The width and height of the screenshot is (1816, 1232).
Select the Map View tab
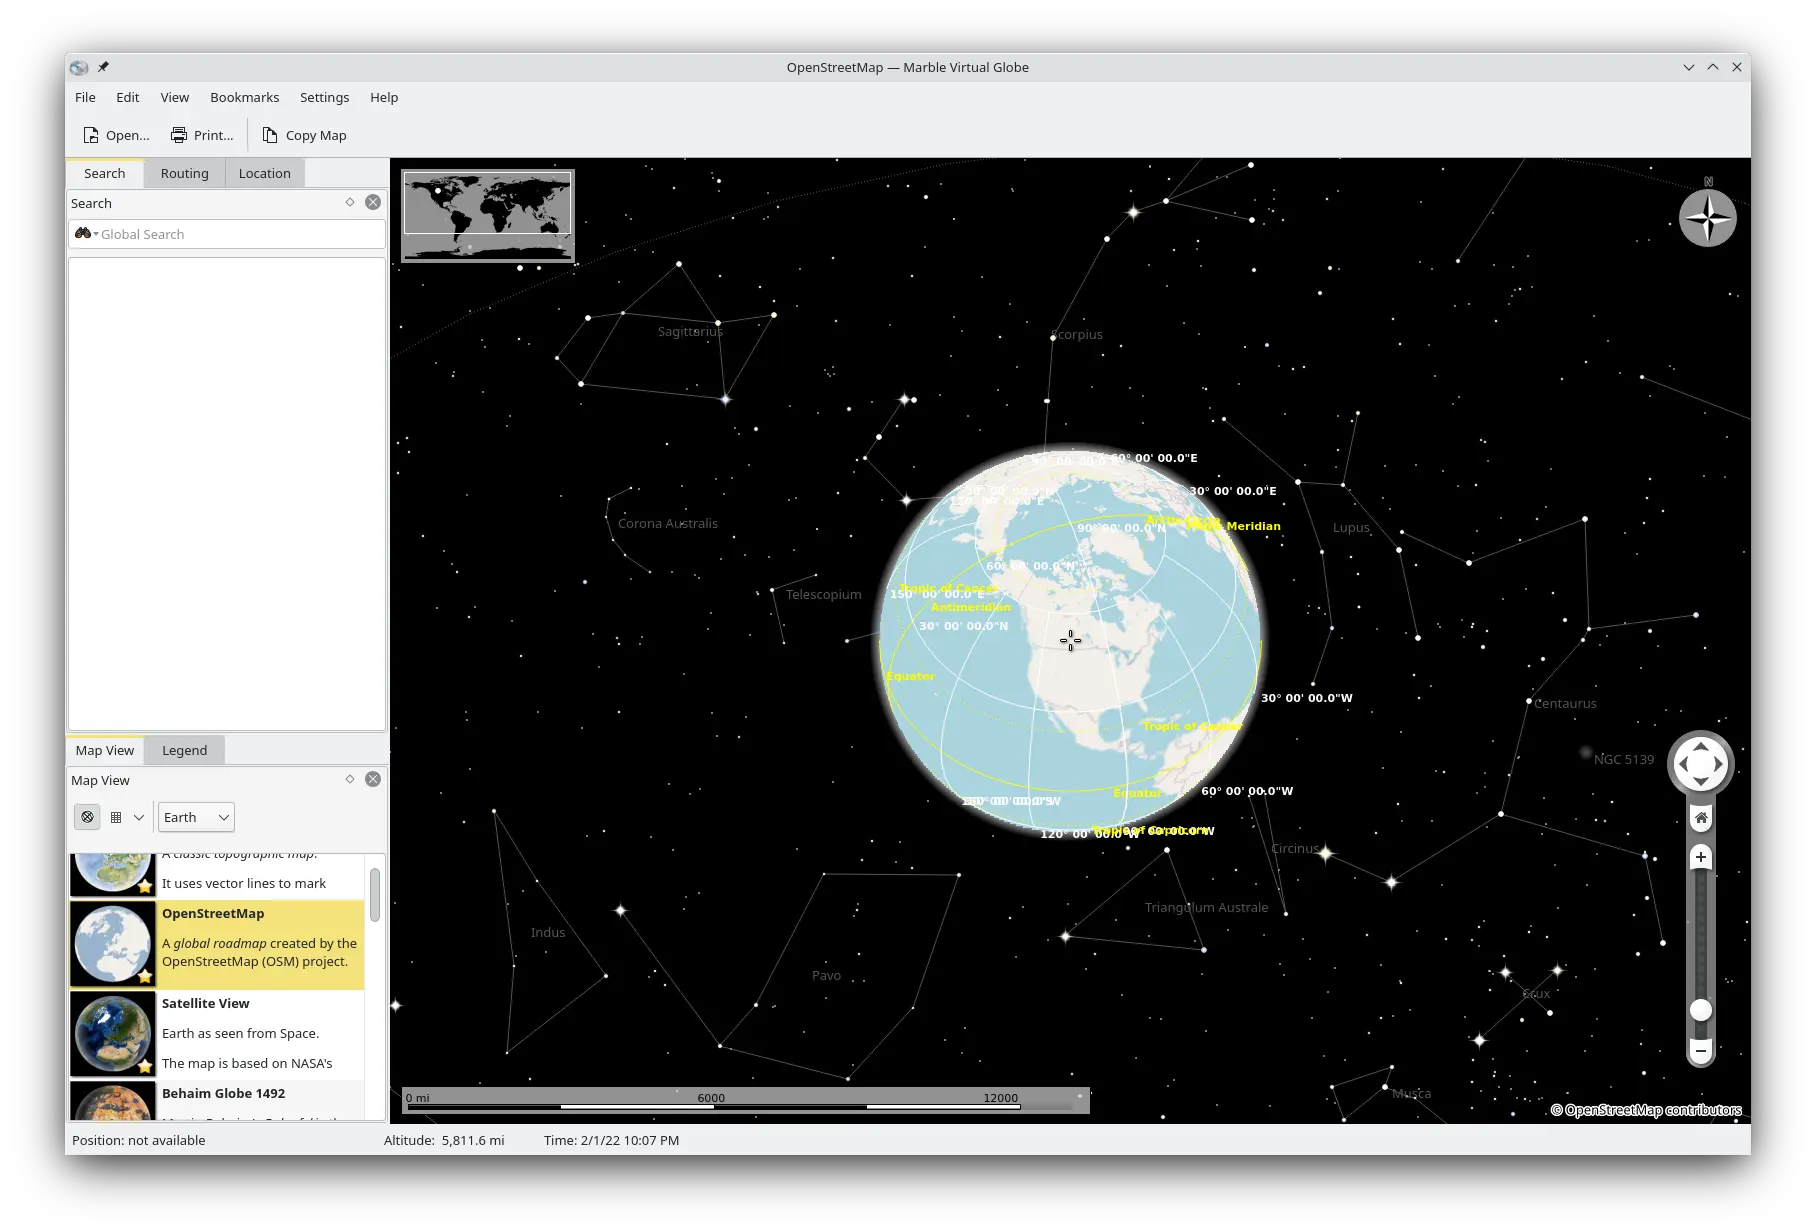105,750
